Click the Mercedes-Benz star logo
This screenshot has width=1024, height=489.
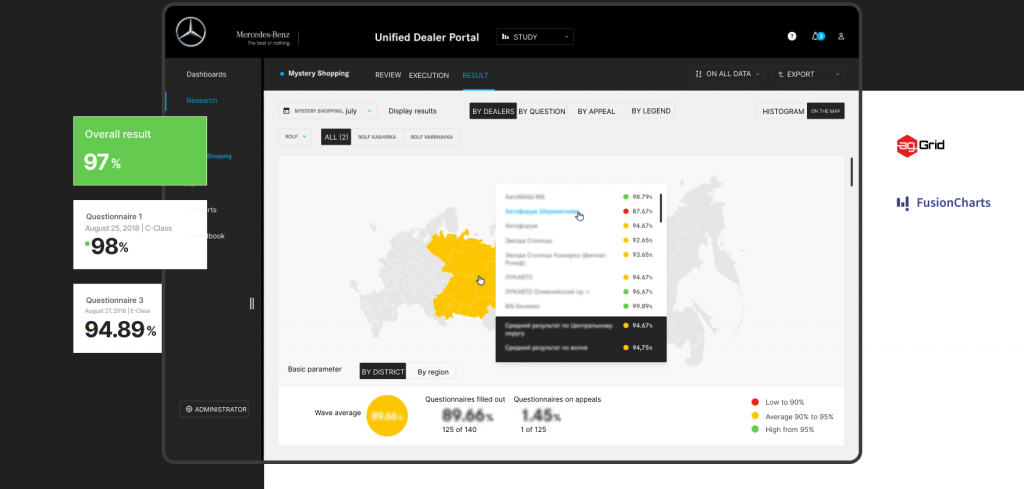191,33
